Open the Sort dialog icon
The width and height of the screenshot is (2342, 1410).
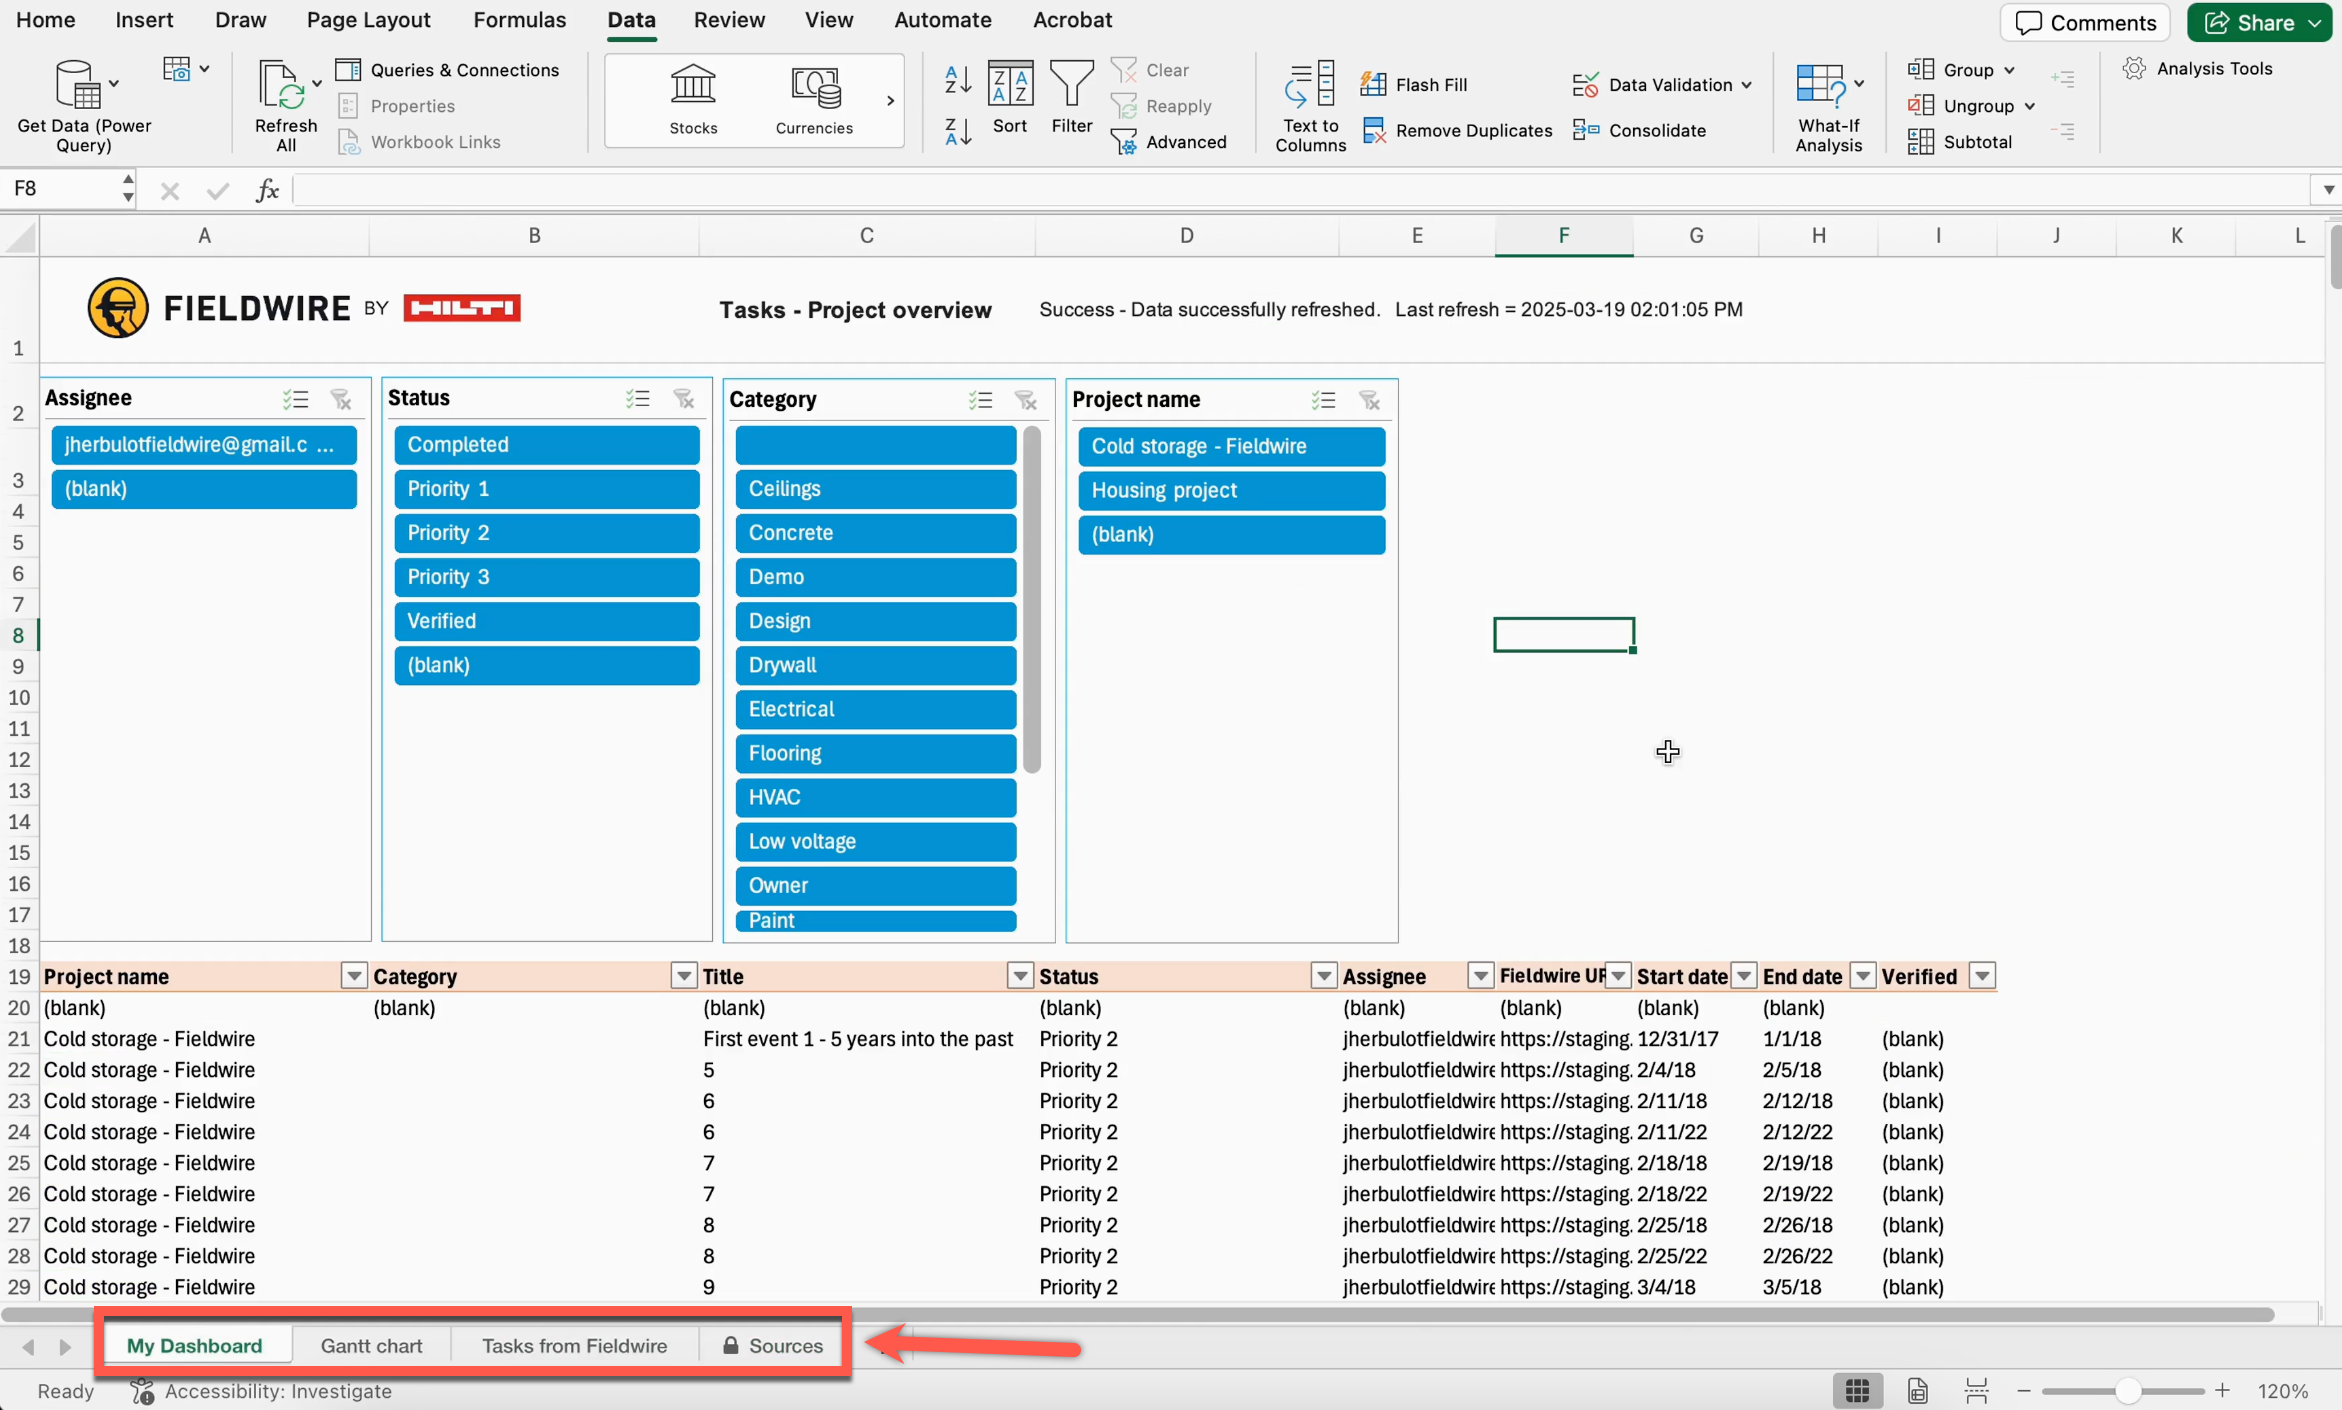[x=1009, y=84]
